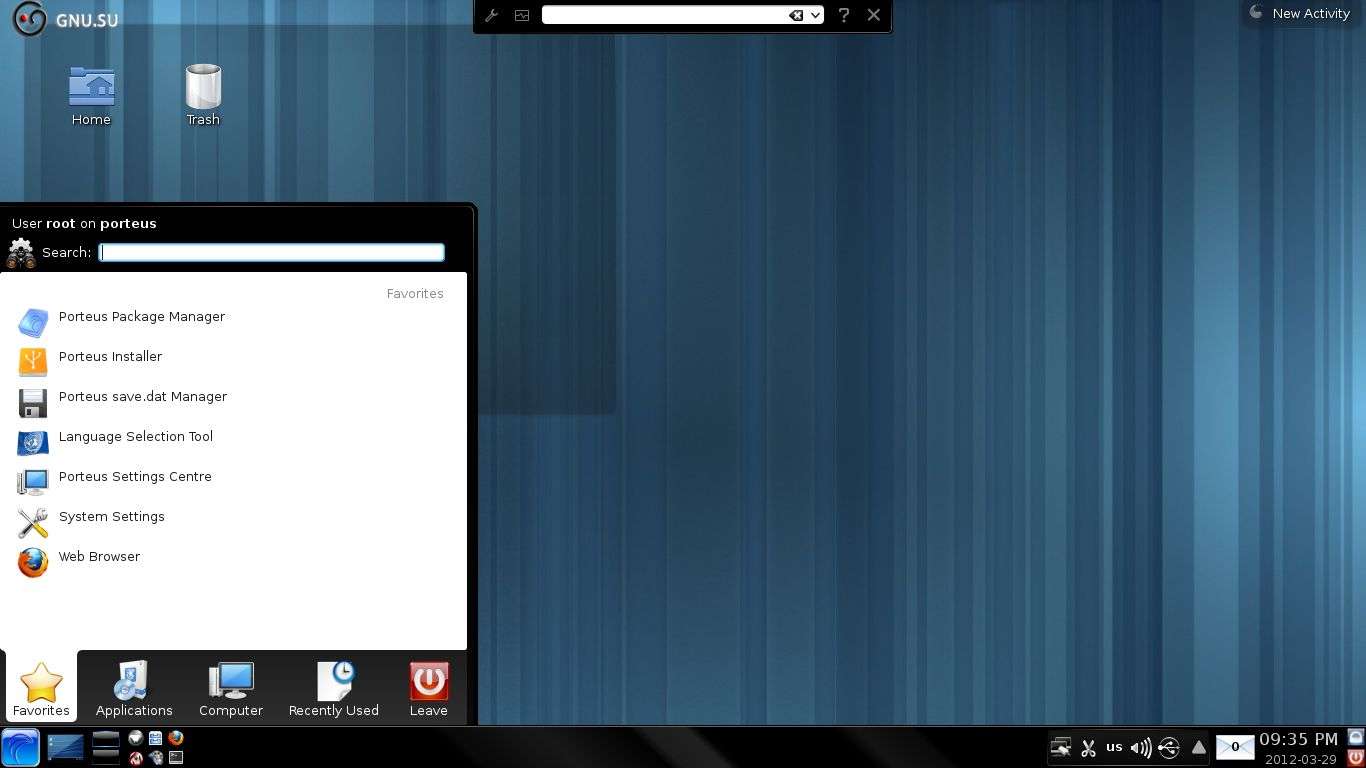
Task: Select the lower virtual desktop in pager
Action: pyautogui.click(x=106, y=757)
